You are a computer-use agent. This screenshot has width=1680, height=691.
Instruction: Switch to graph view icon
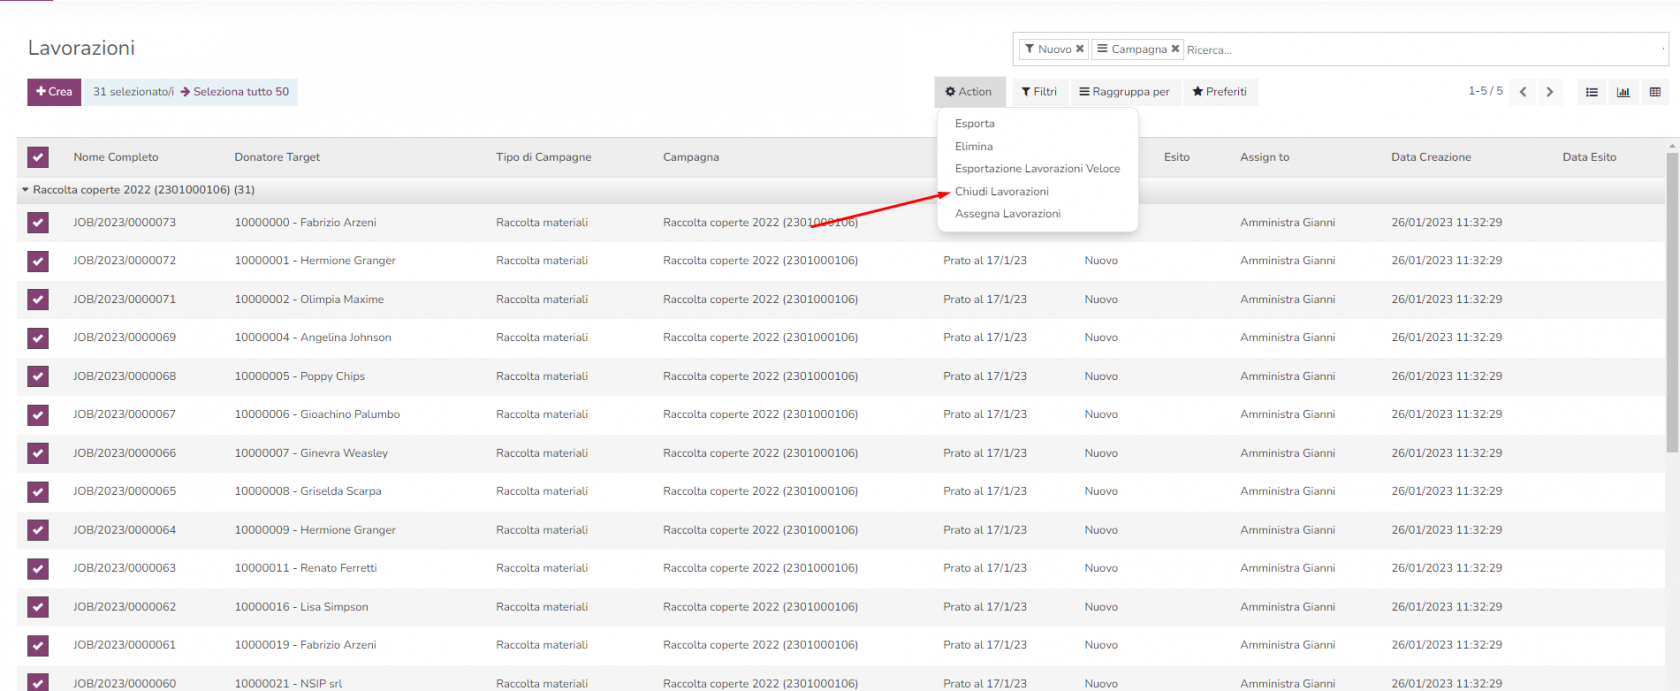coord(1623,92)
